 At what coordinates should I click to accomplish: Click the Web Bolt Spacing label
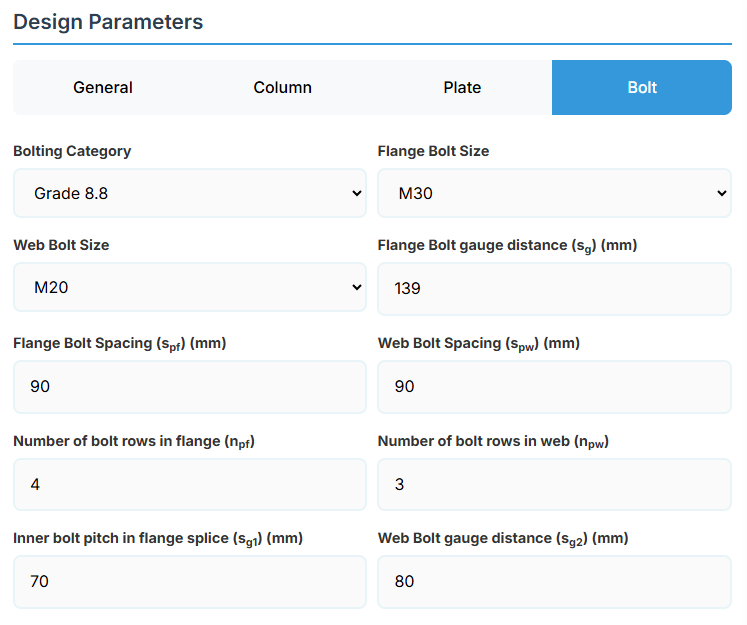[x=478, y=343]
